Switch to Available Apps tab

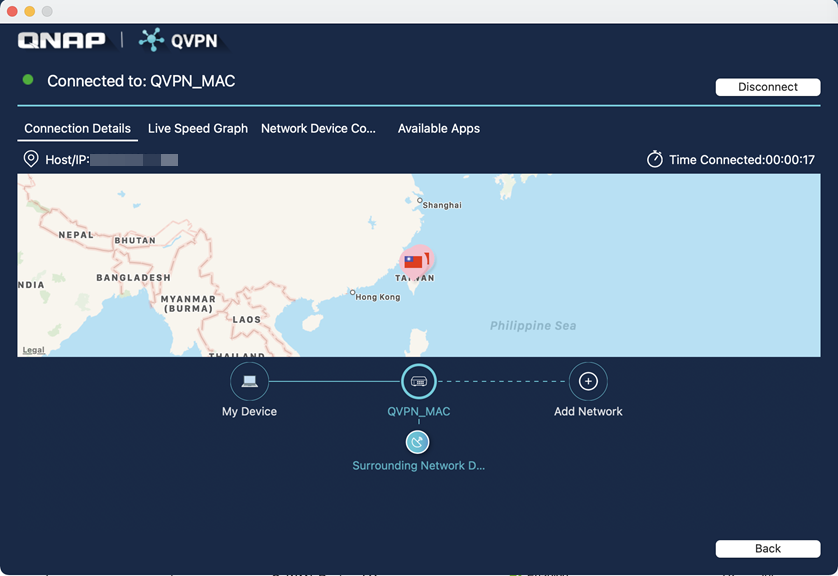tap(439, 129)
